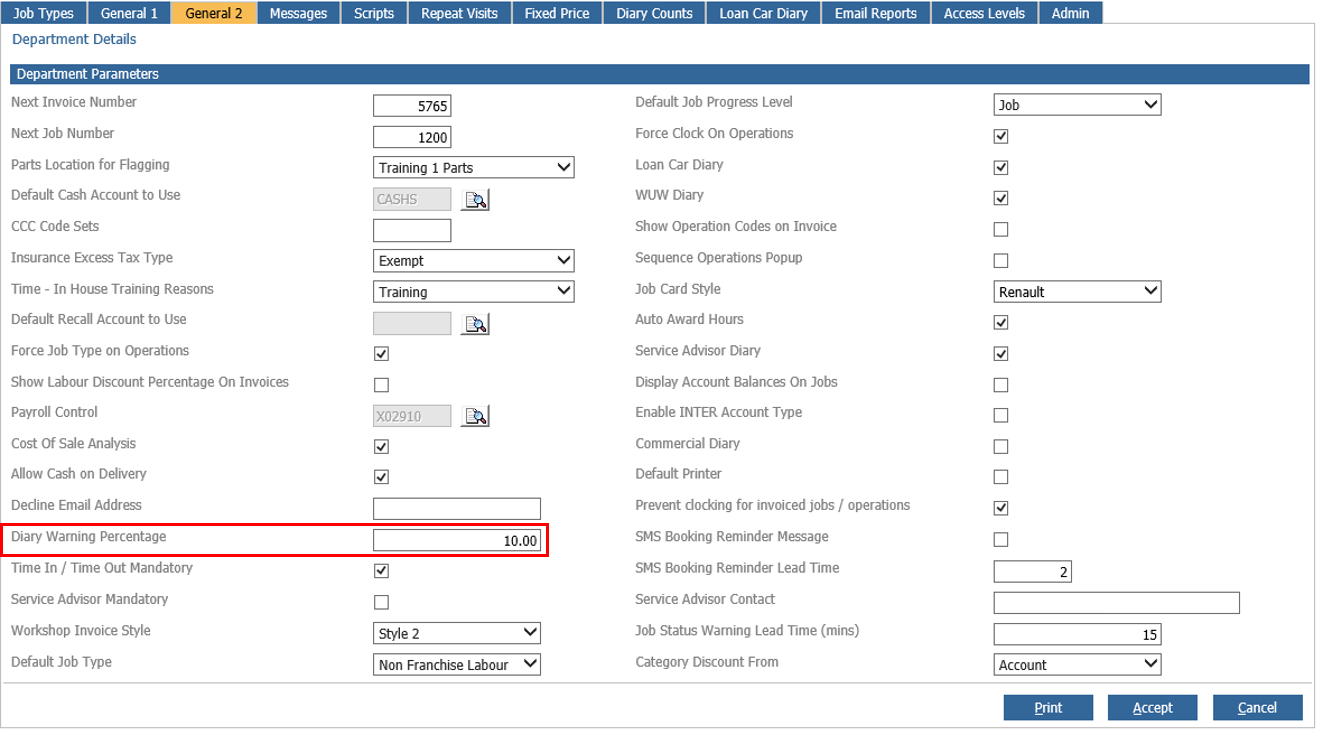Enable SMS Booking Reminder Message
The height and width of the screenshot is (731, 1318).
(x=1001, y=540)
